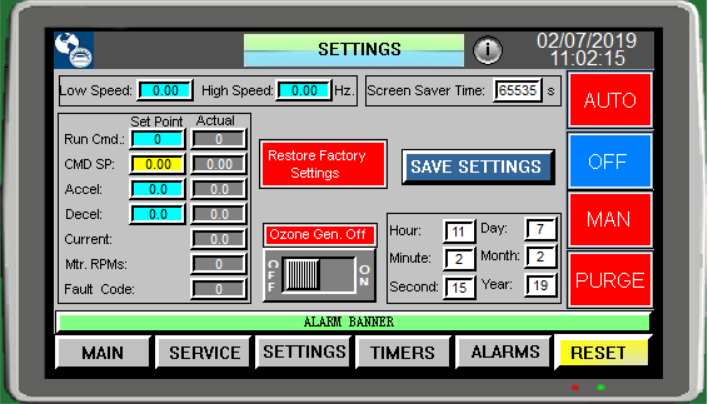Screen dimensions: 708x404
Task: Select AUTO operating mode
Action: coord(609,101)
